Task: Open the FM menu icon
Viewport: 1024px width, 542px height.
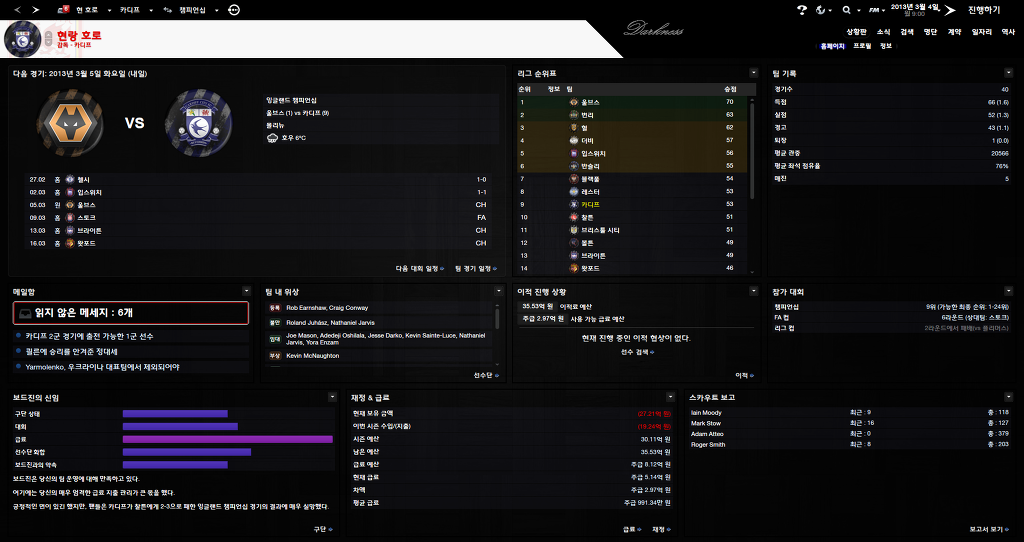Action: coord(874,10)
